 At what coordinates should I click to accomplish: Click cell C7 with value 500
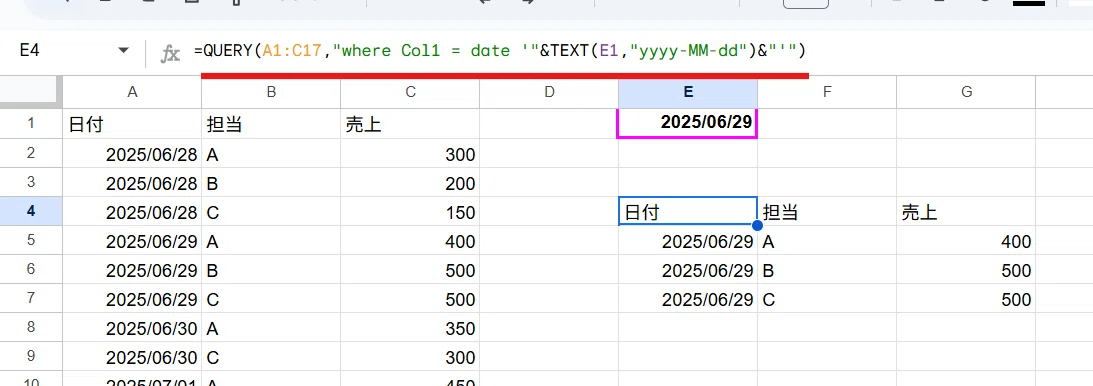tap(410, 298)
